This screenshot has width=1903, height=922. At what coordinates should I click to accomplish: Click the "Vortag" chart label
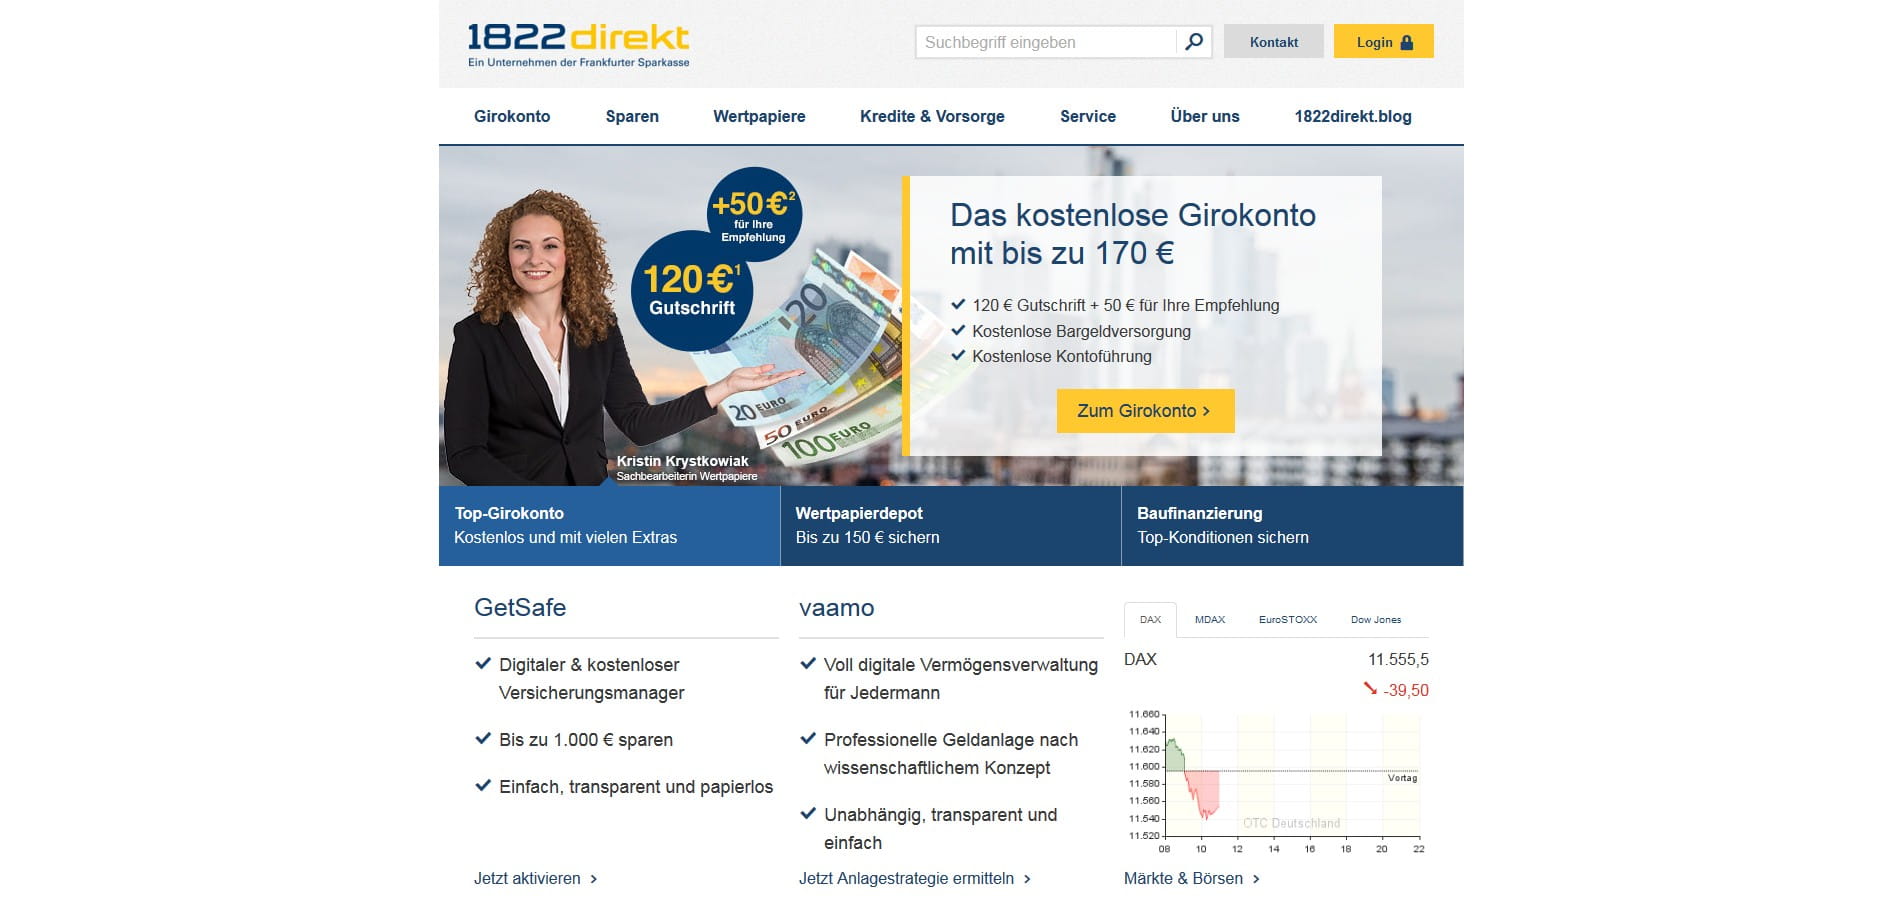point(1402,778)
